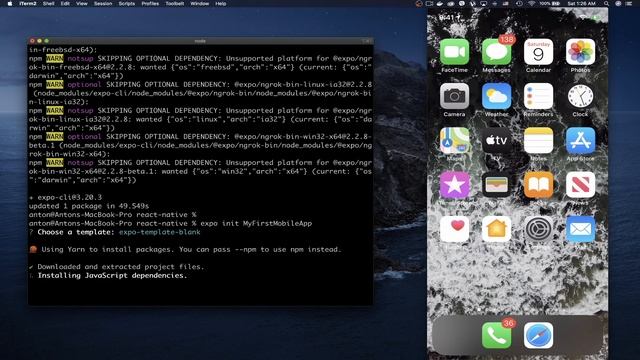Open the Maps app

[454, 141]
